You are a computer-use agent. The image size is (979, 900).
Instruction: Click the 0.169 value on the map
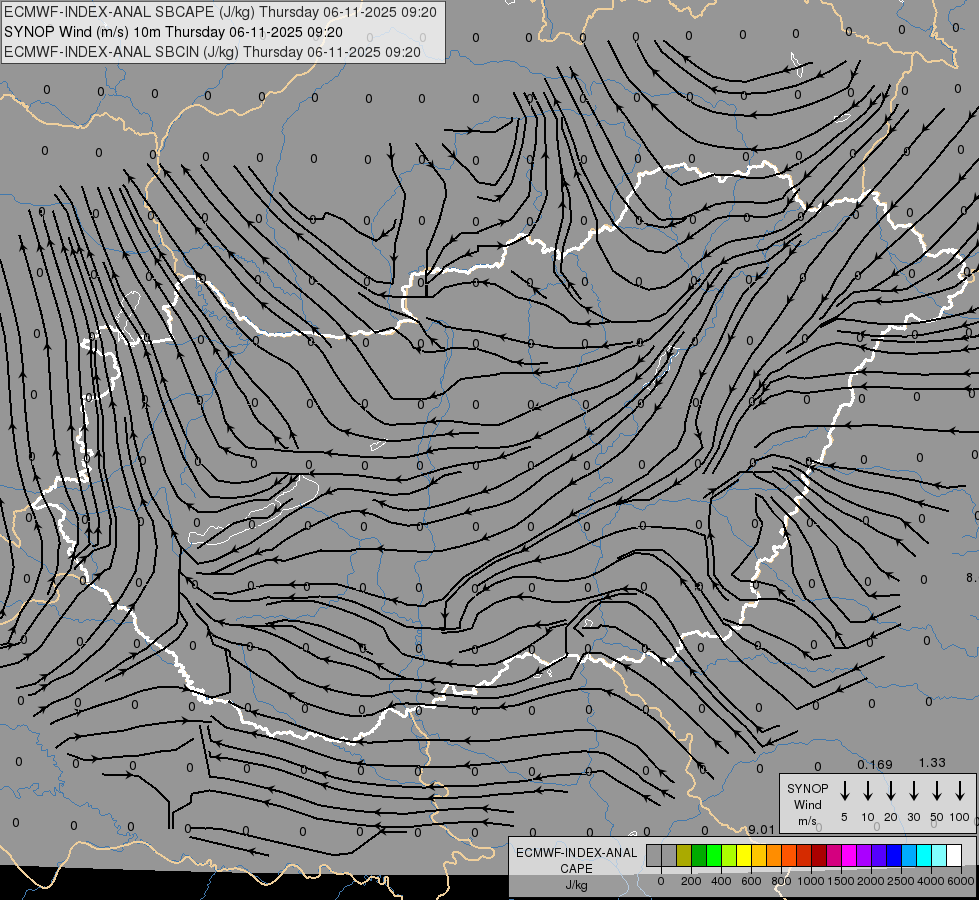875,764
